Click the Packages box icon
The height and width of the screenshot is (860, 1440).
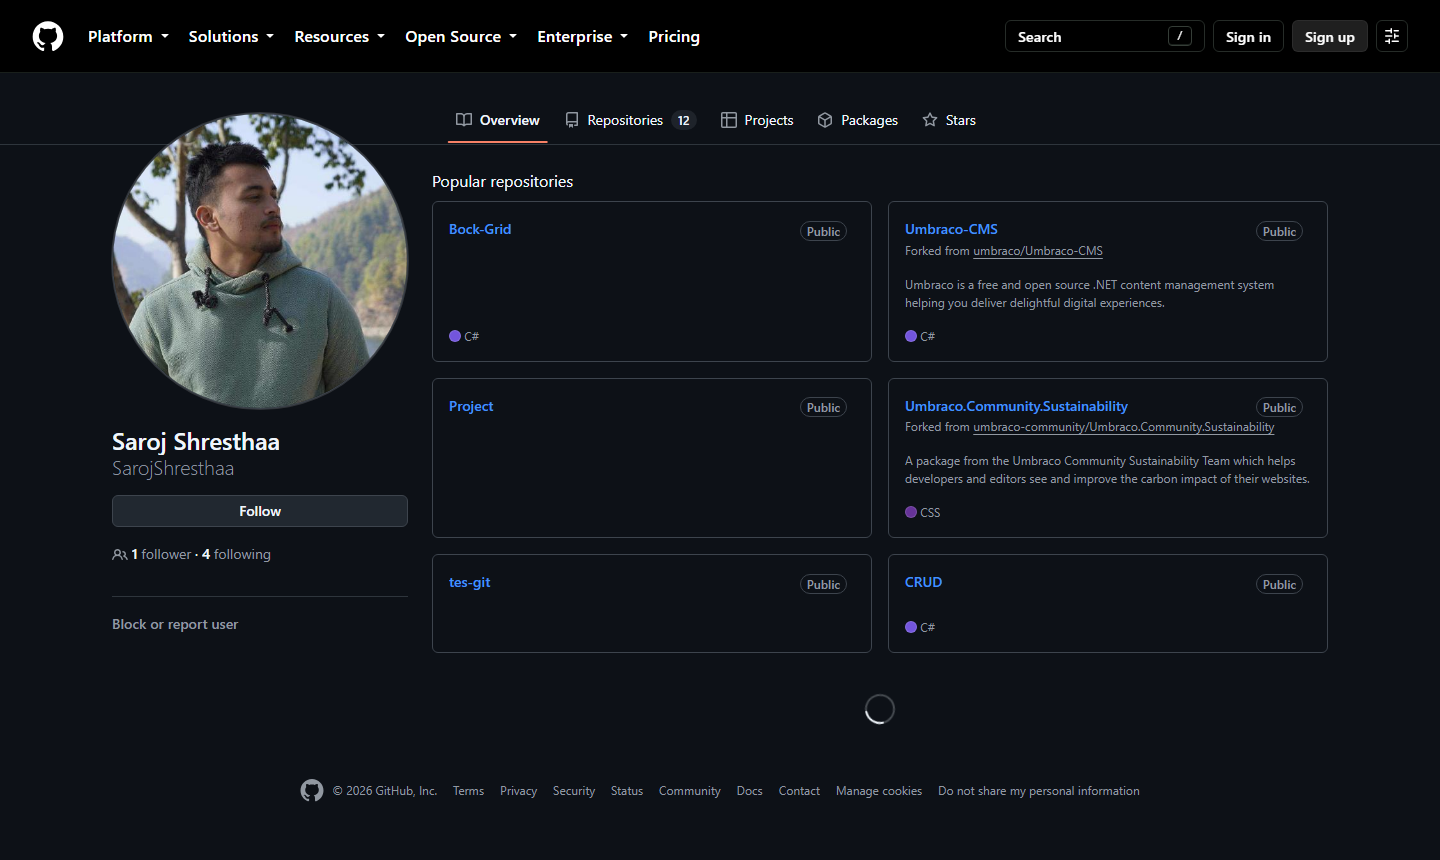[825, 120]
